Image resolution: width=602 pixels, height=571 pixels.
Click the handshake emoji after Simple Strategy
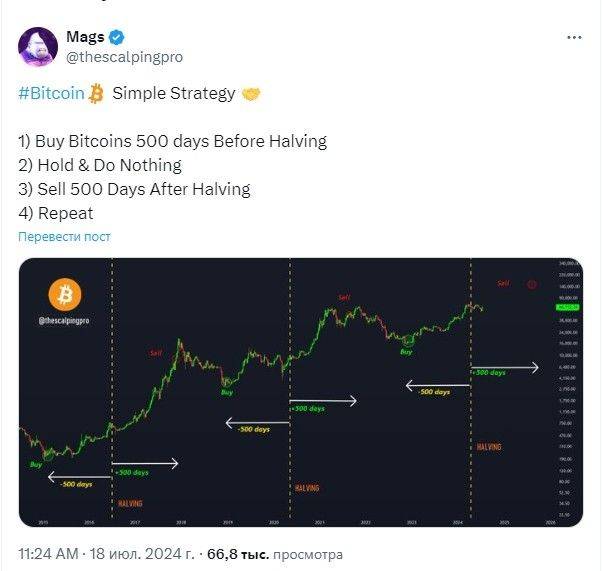(252, 94)
